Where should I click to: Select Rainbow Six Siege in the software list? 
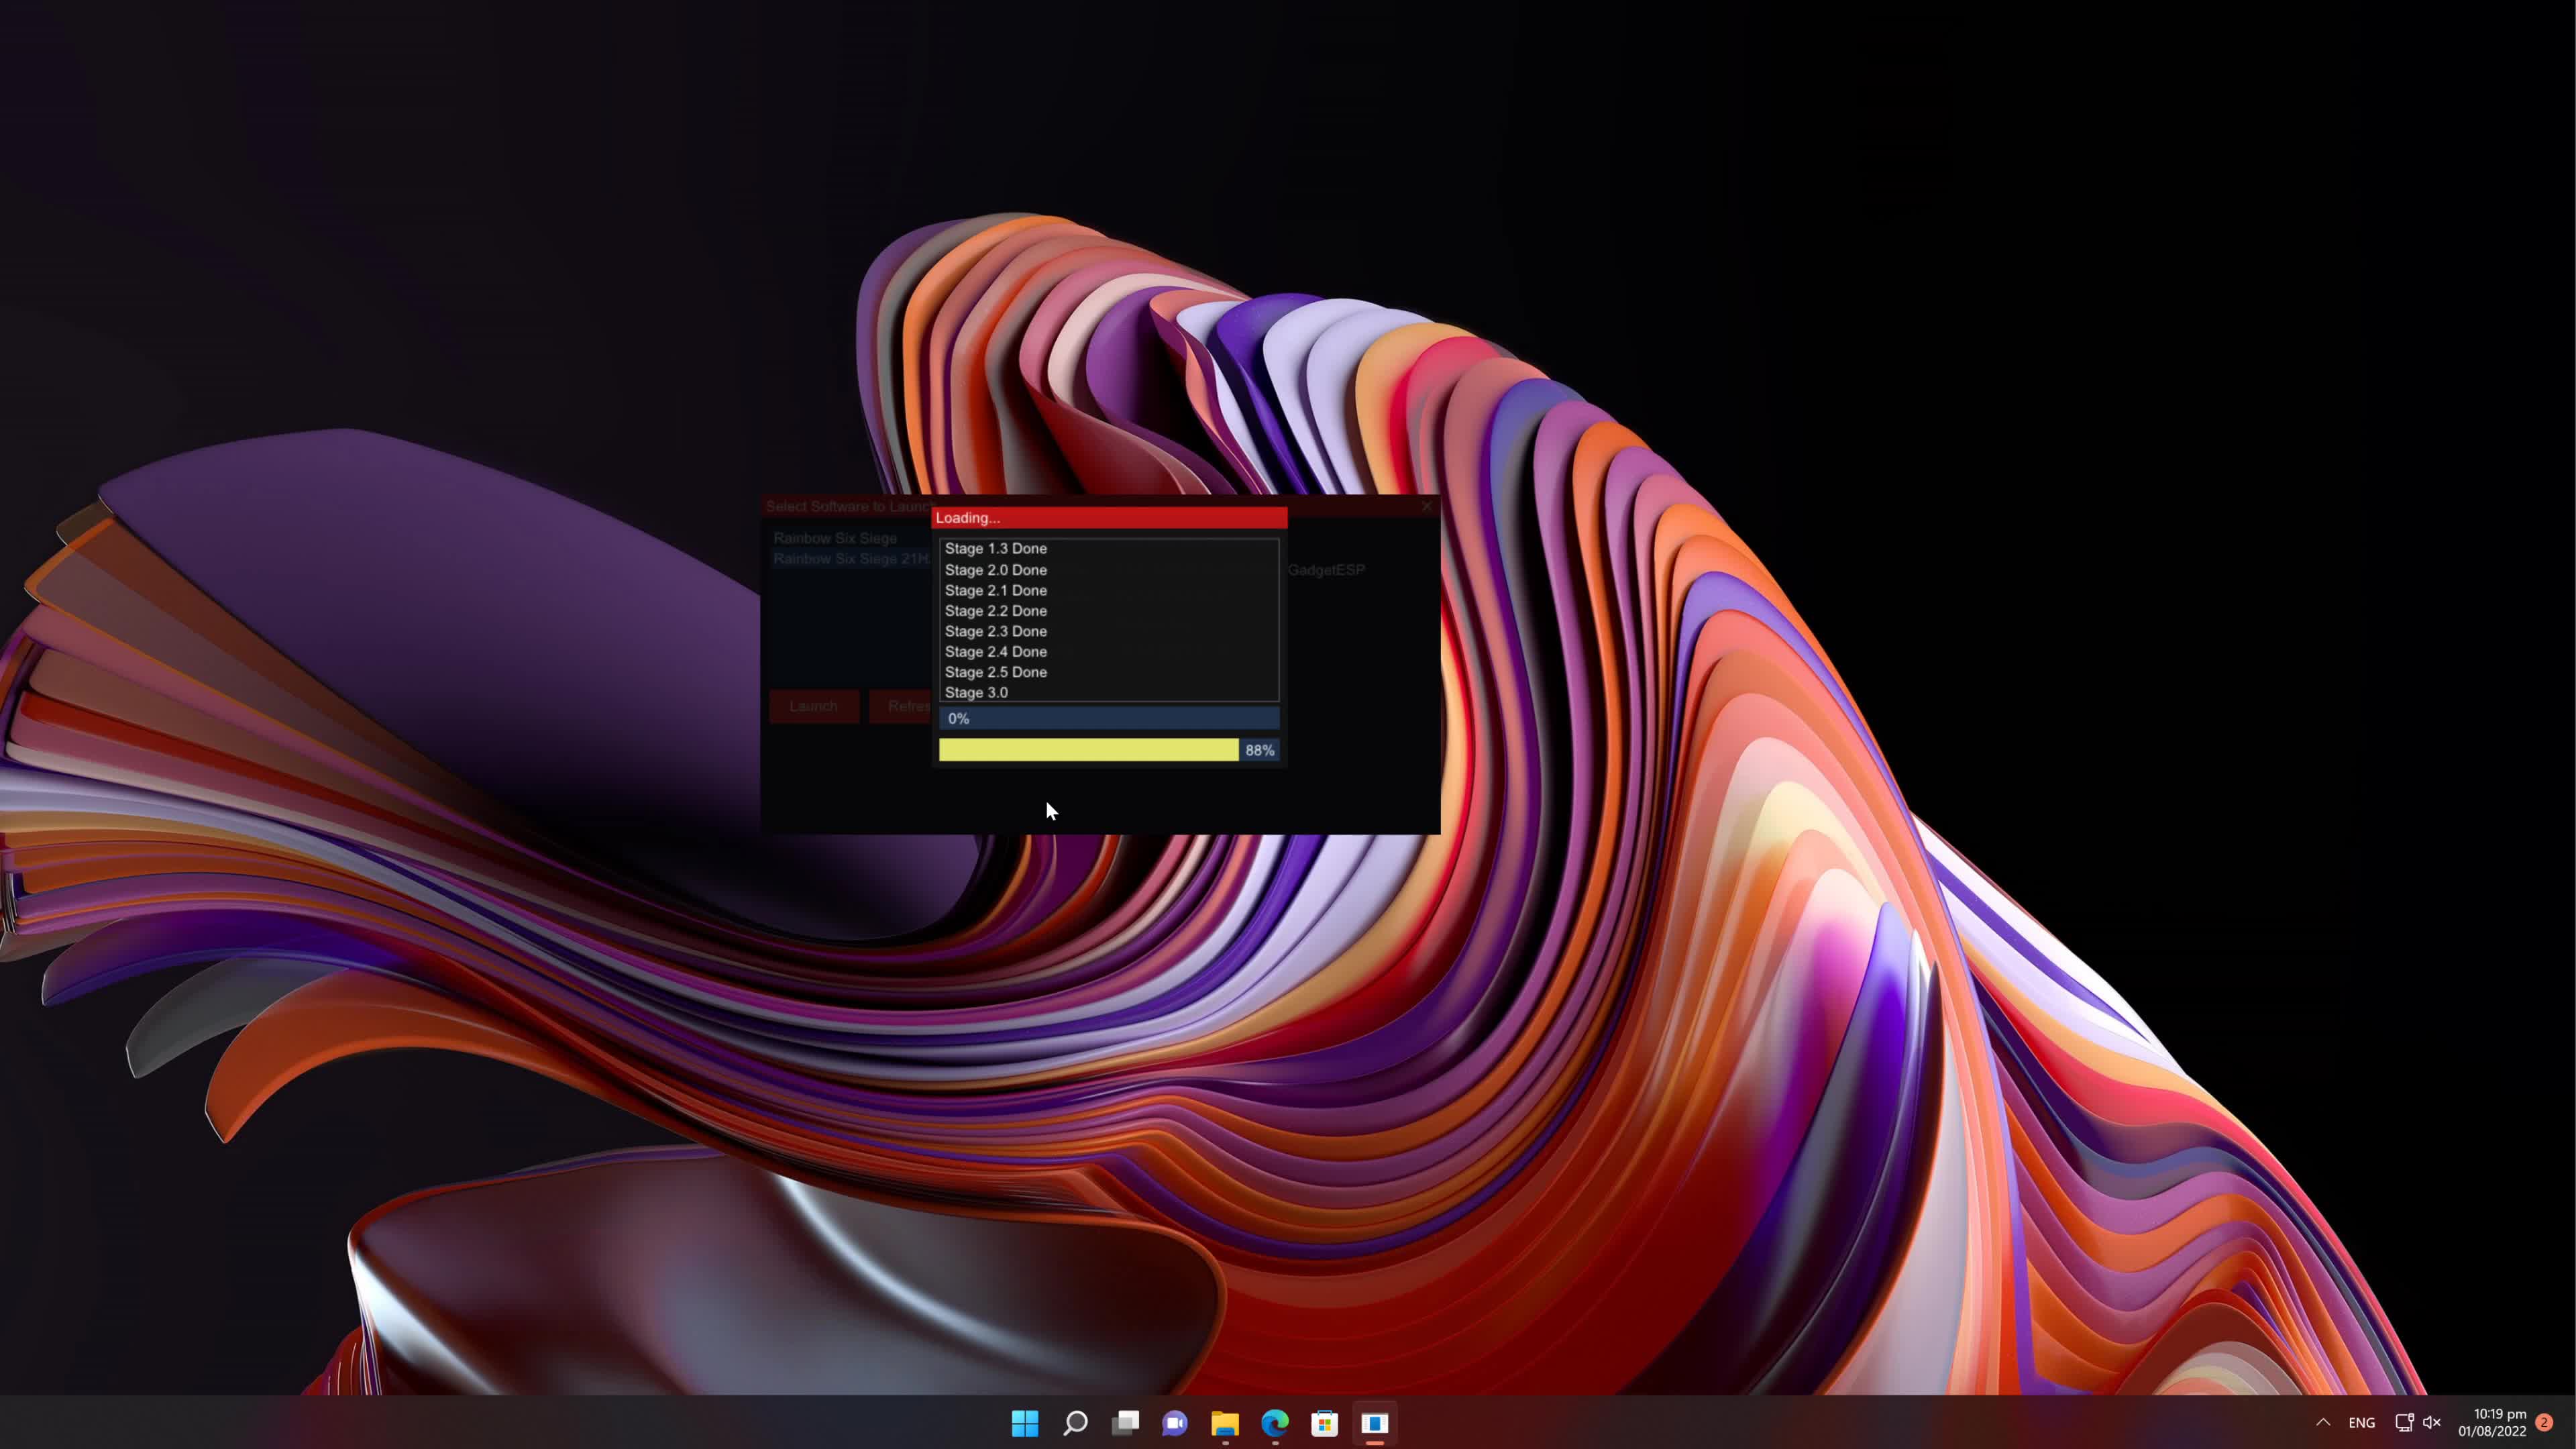[836, 538]
